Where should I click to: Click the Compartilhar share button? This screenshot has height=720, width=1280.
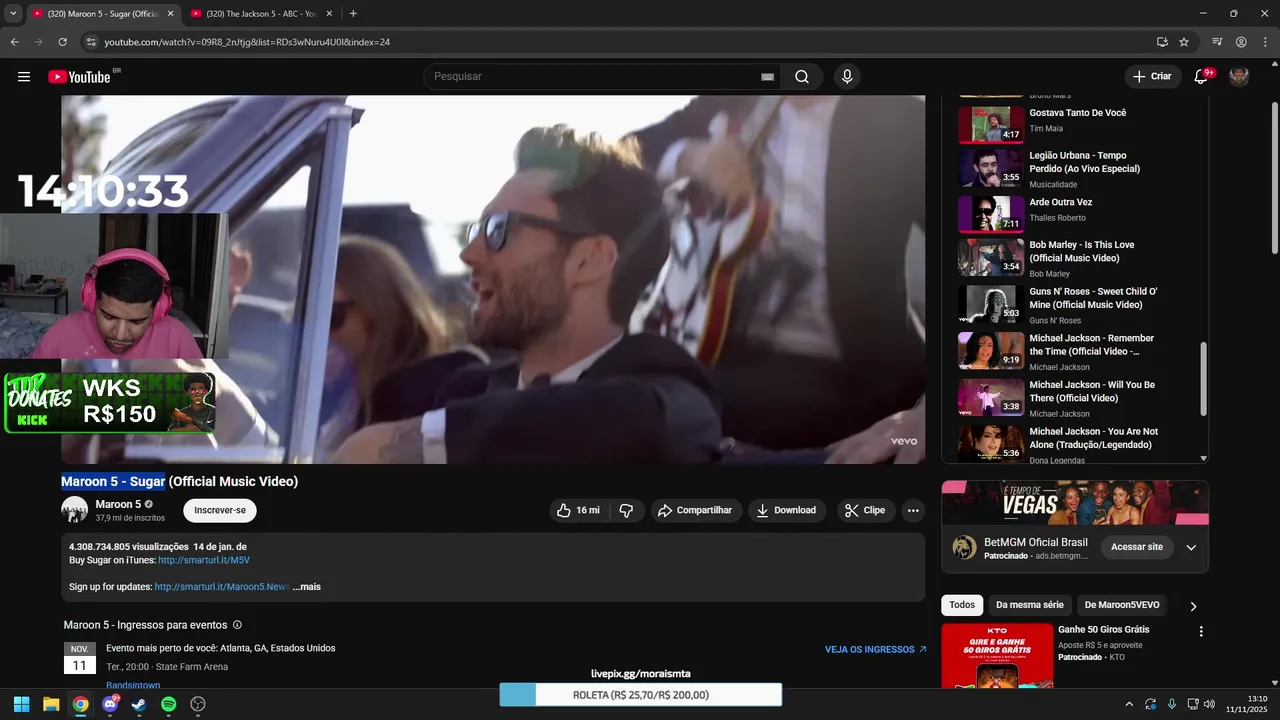pos(695,510)
